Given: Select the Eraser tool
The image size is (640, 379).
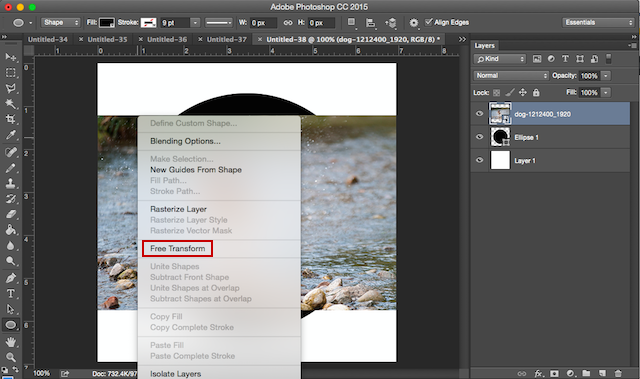Looking at the screenshot, I should (11, 214).
